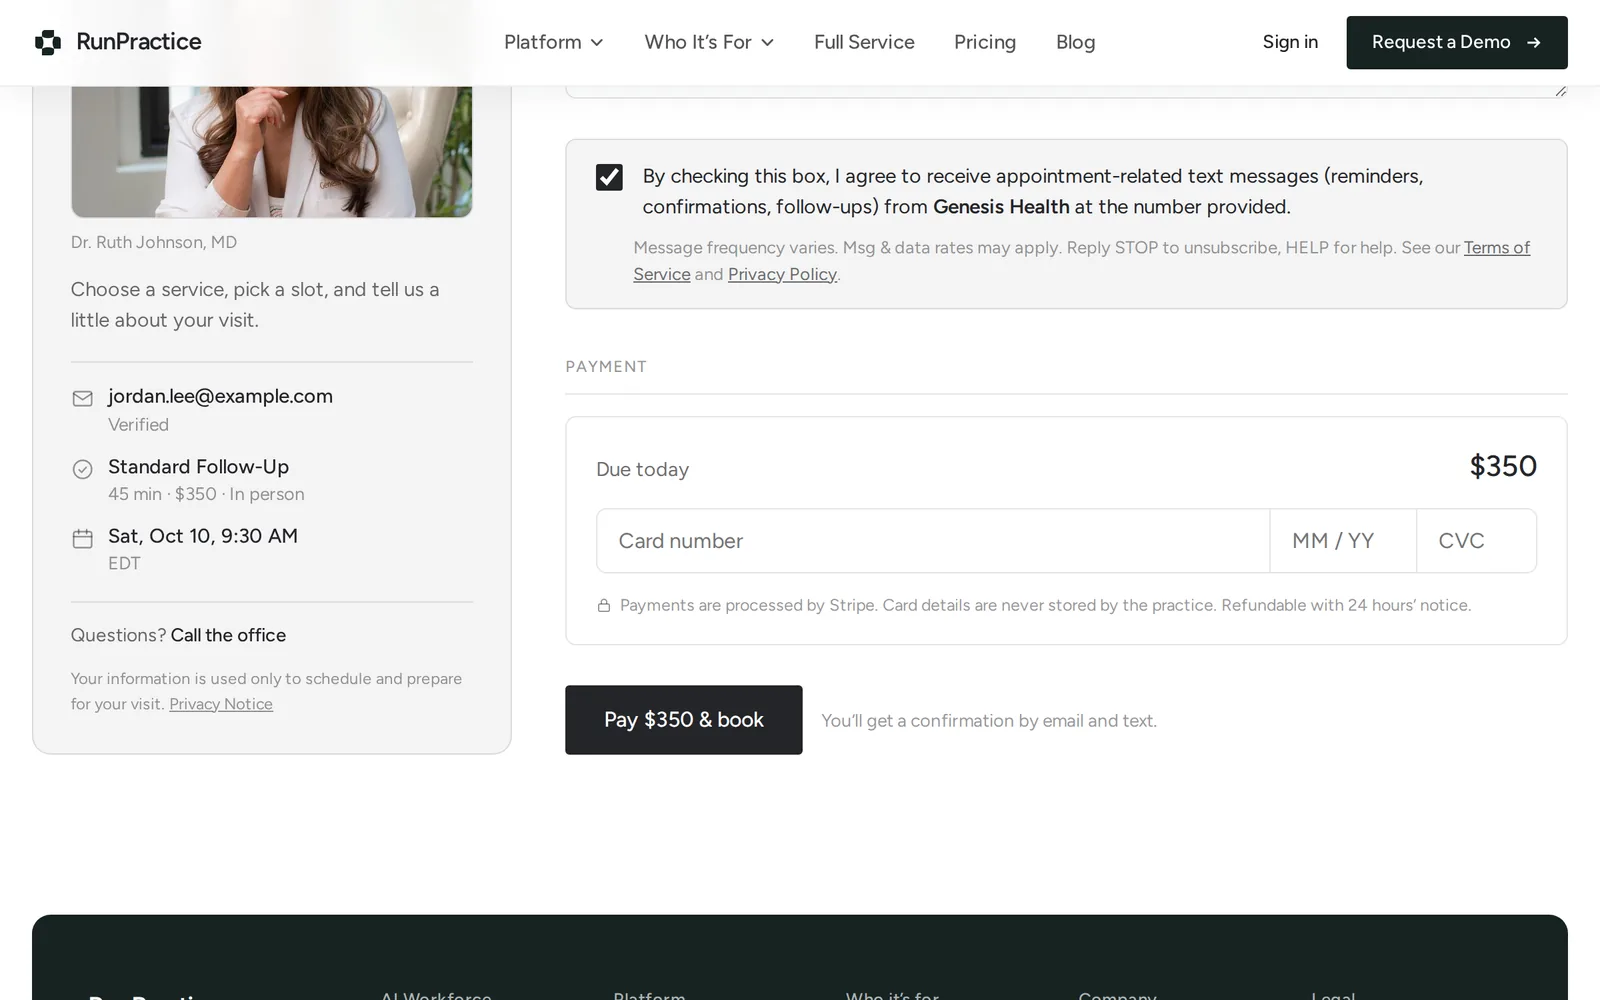Click the RunPractice brand name
Image resolution: width=1600 pixels, height=1000 pixels.
139,42
